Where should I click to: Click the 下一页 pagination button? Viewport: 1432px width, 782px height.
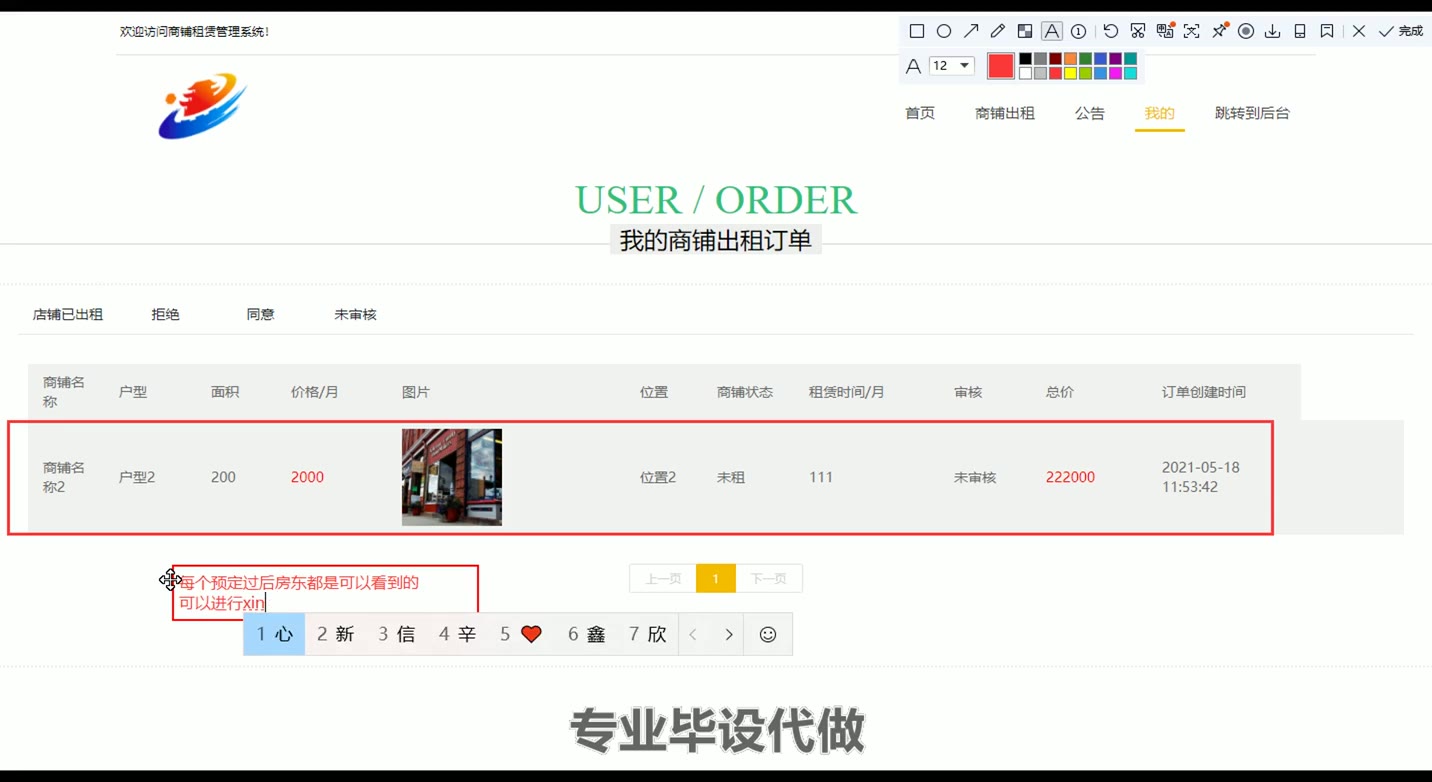[769, 578]
